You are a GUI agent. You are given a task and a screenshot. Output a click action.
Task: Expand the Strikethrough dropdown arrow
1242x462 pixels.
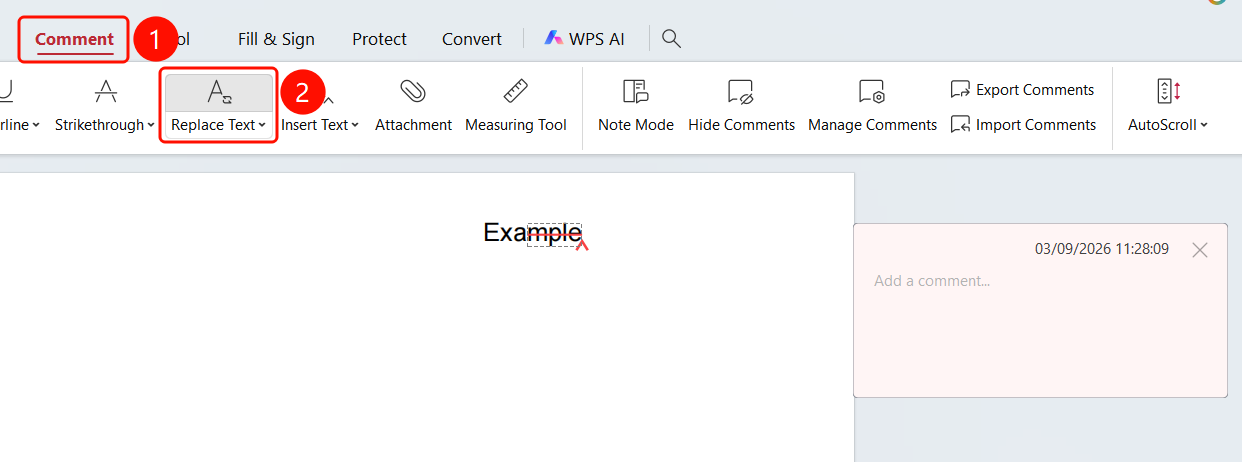tap(151, 126)
